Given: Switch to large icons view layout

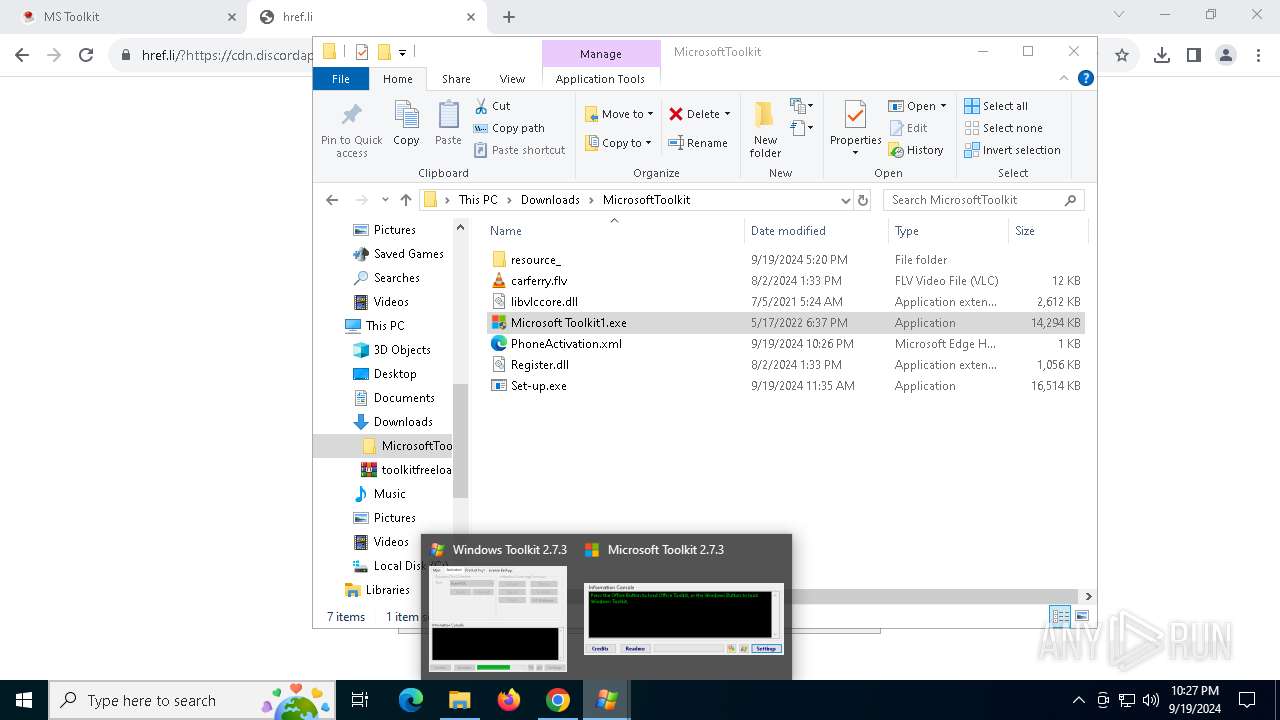Looking at the screenshot, I should [x=1081, y=617].
